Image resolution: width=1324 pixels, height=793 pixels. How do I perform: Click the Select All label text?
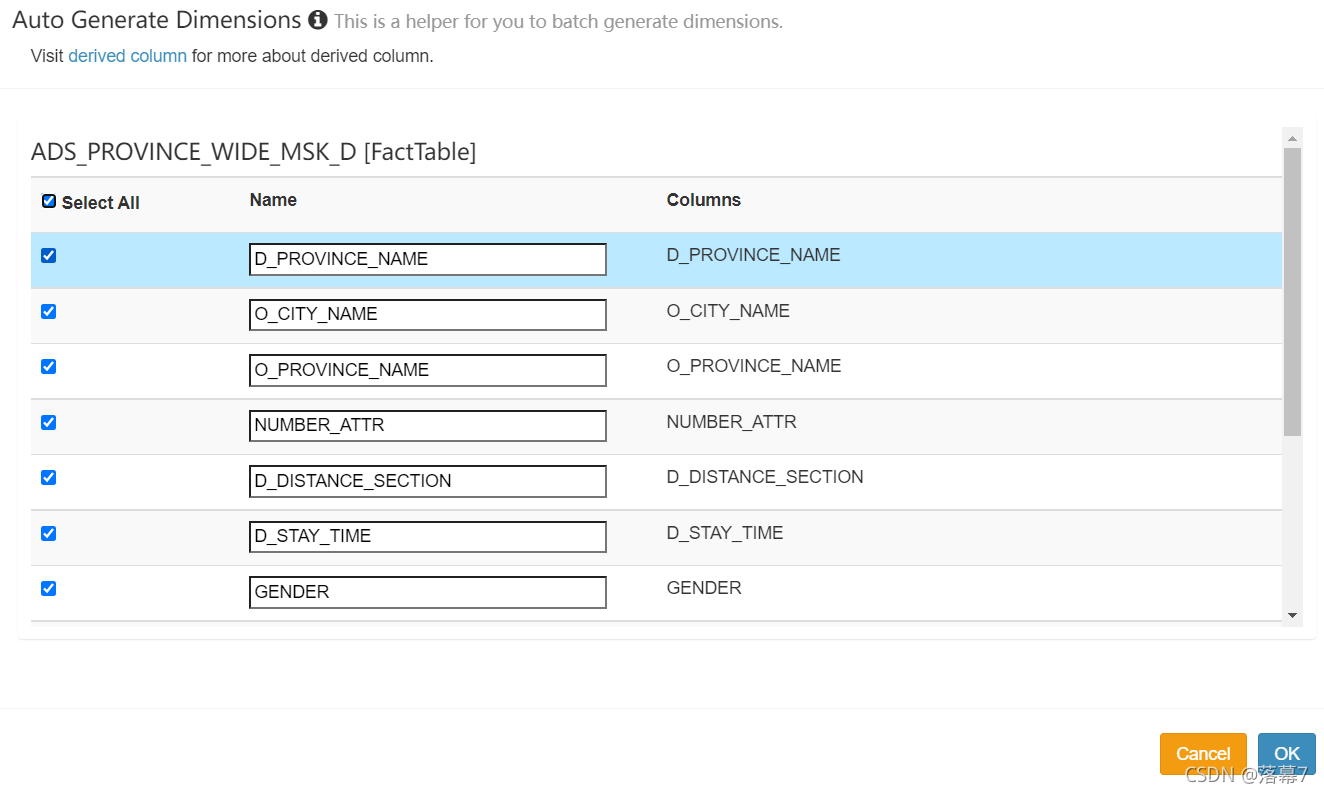coord(100,203)
